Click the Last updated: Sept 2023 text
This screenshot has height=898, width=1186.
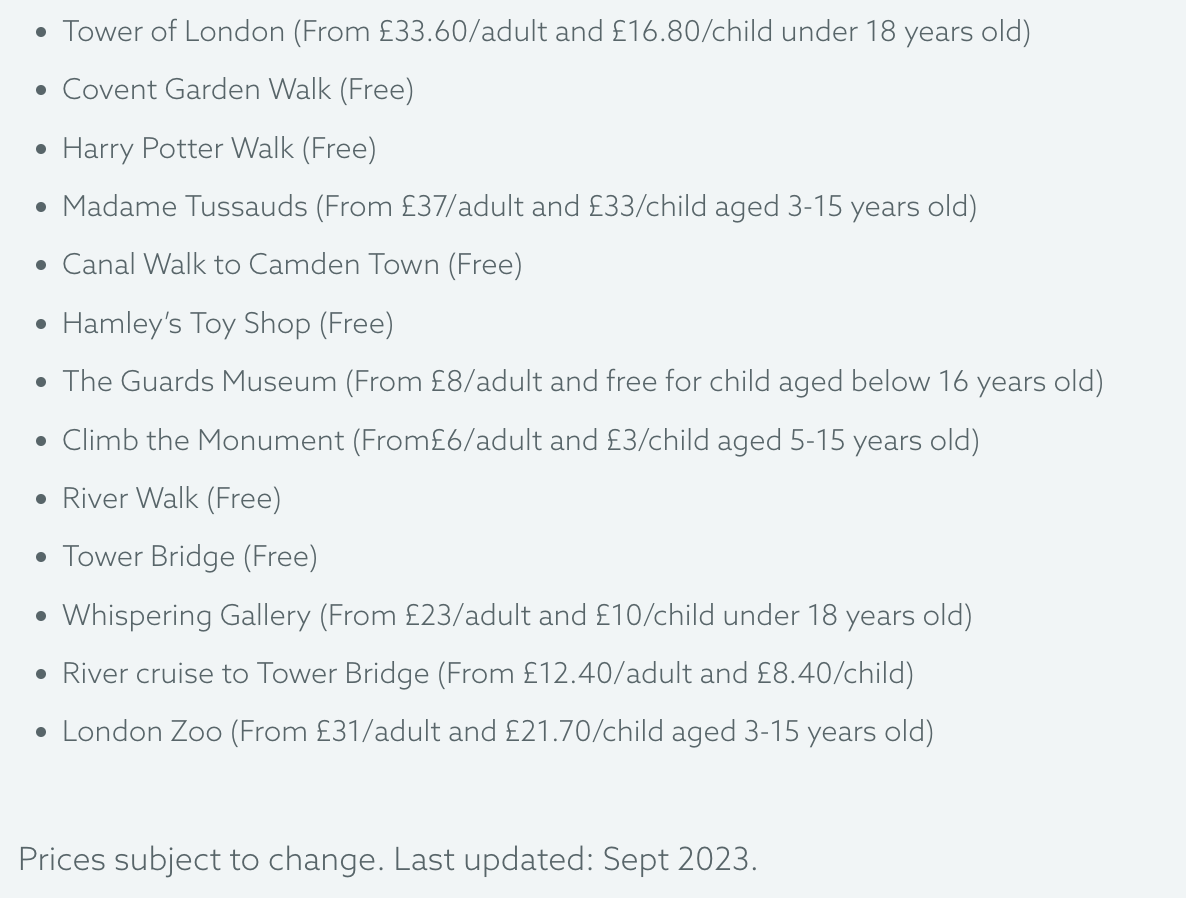click(576, 860)
